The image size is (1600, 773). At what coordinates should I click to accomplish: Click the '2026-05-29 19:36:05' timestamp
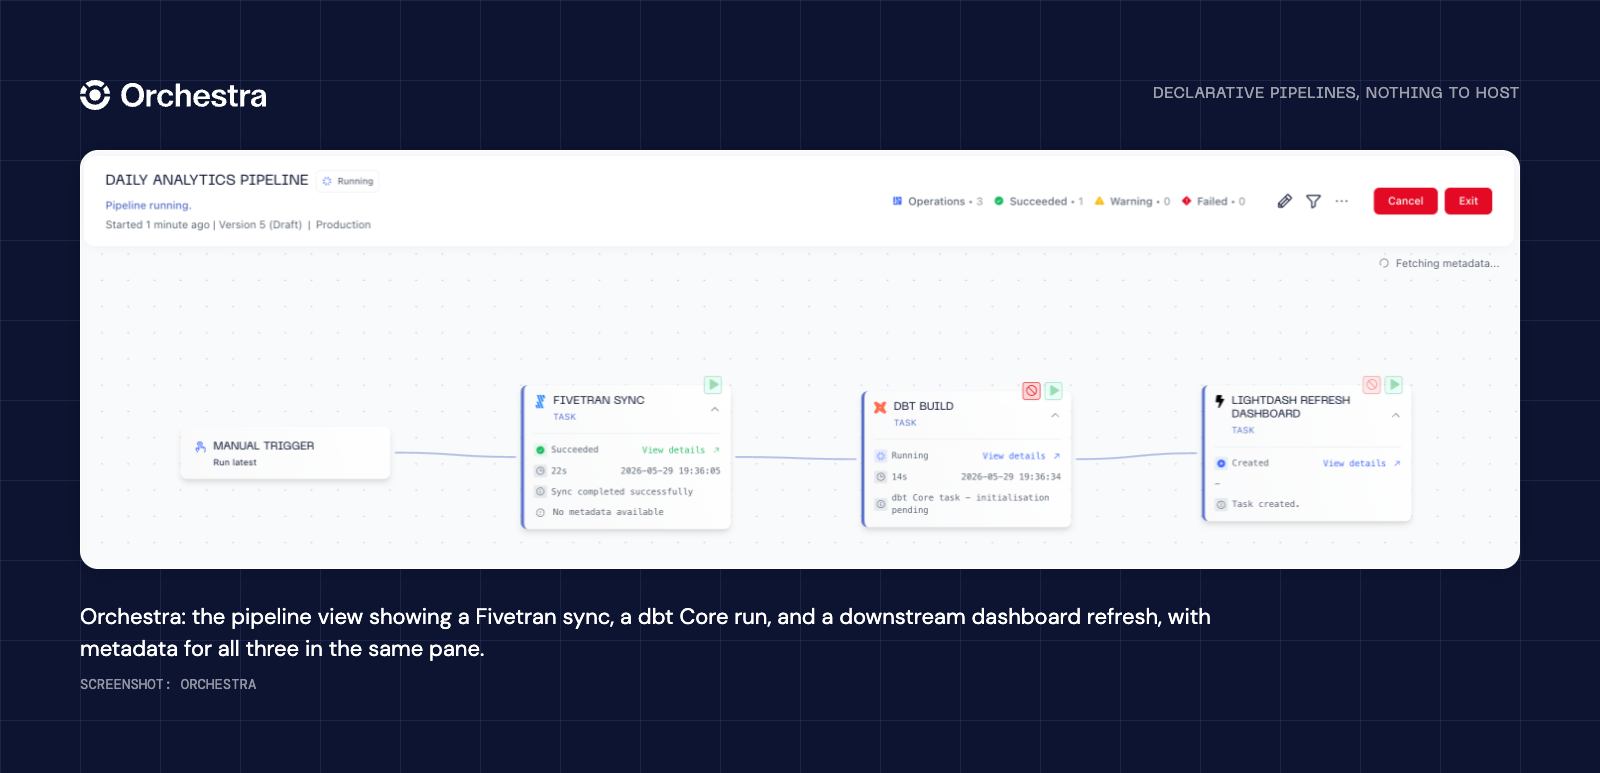tap(670, 471)
